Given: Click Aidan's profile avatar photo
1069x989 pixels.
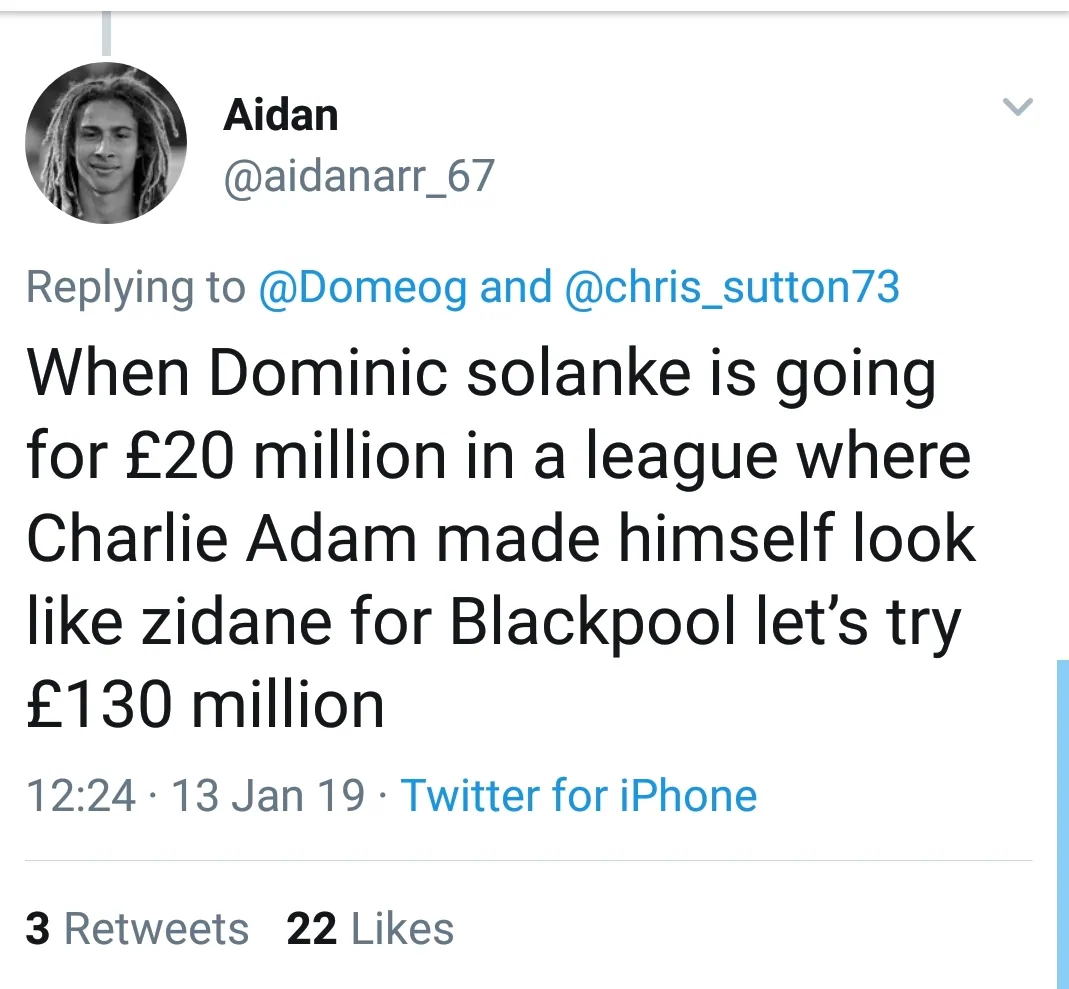Looking at the screenshot, I should [x=105, y=143].
